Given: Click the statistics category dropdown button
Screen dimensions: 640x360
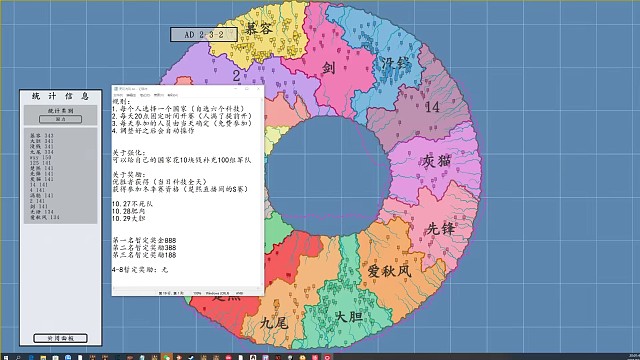Looking at the screenshot, I should click(x=60, y=119).
